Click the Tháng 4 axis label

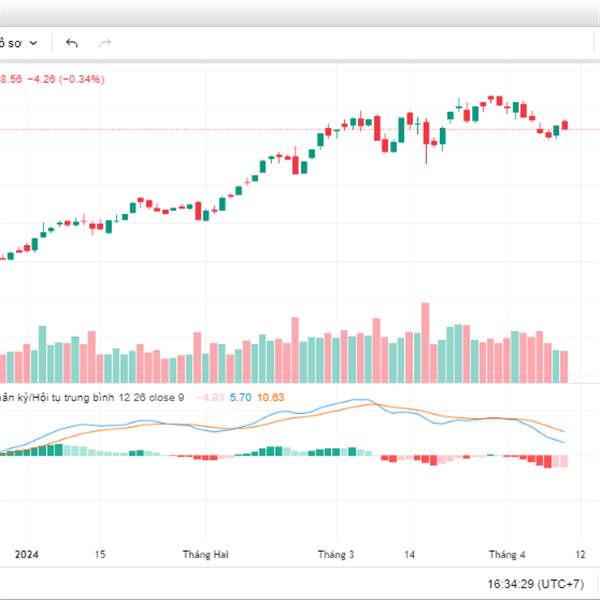click(507, 554)
